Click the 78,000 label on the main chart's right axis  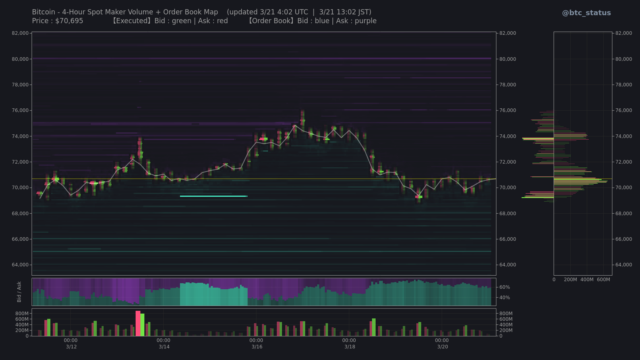[507, 85]
